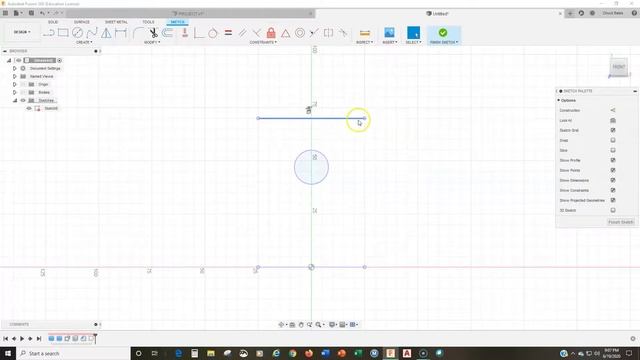Toggle visibility eye of Sketches folder

(23, 100)
